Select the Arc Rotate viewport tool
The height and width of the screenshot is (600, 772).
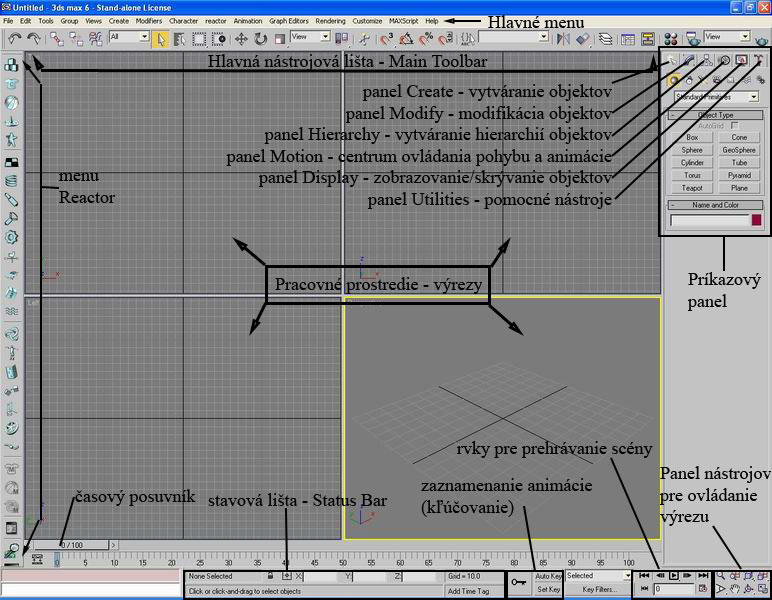[x=749, y=589]
